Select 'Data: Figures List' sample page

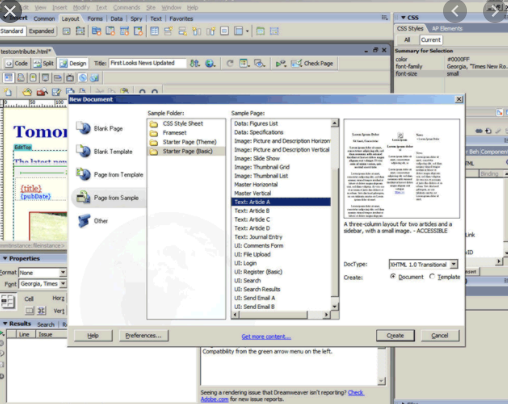pos(256,124)
